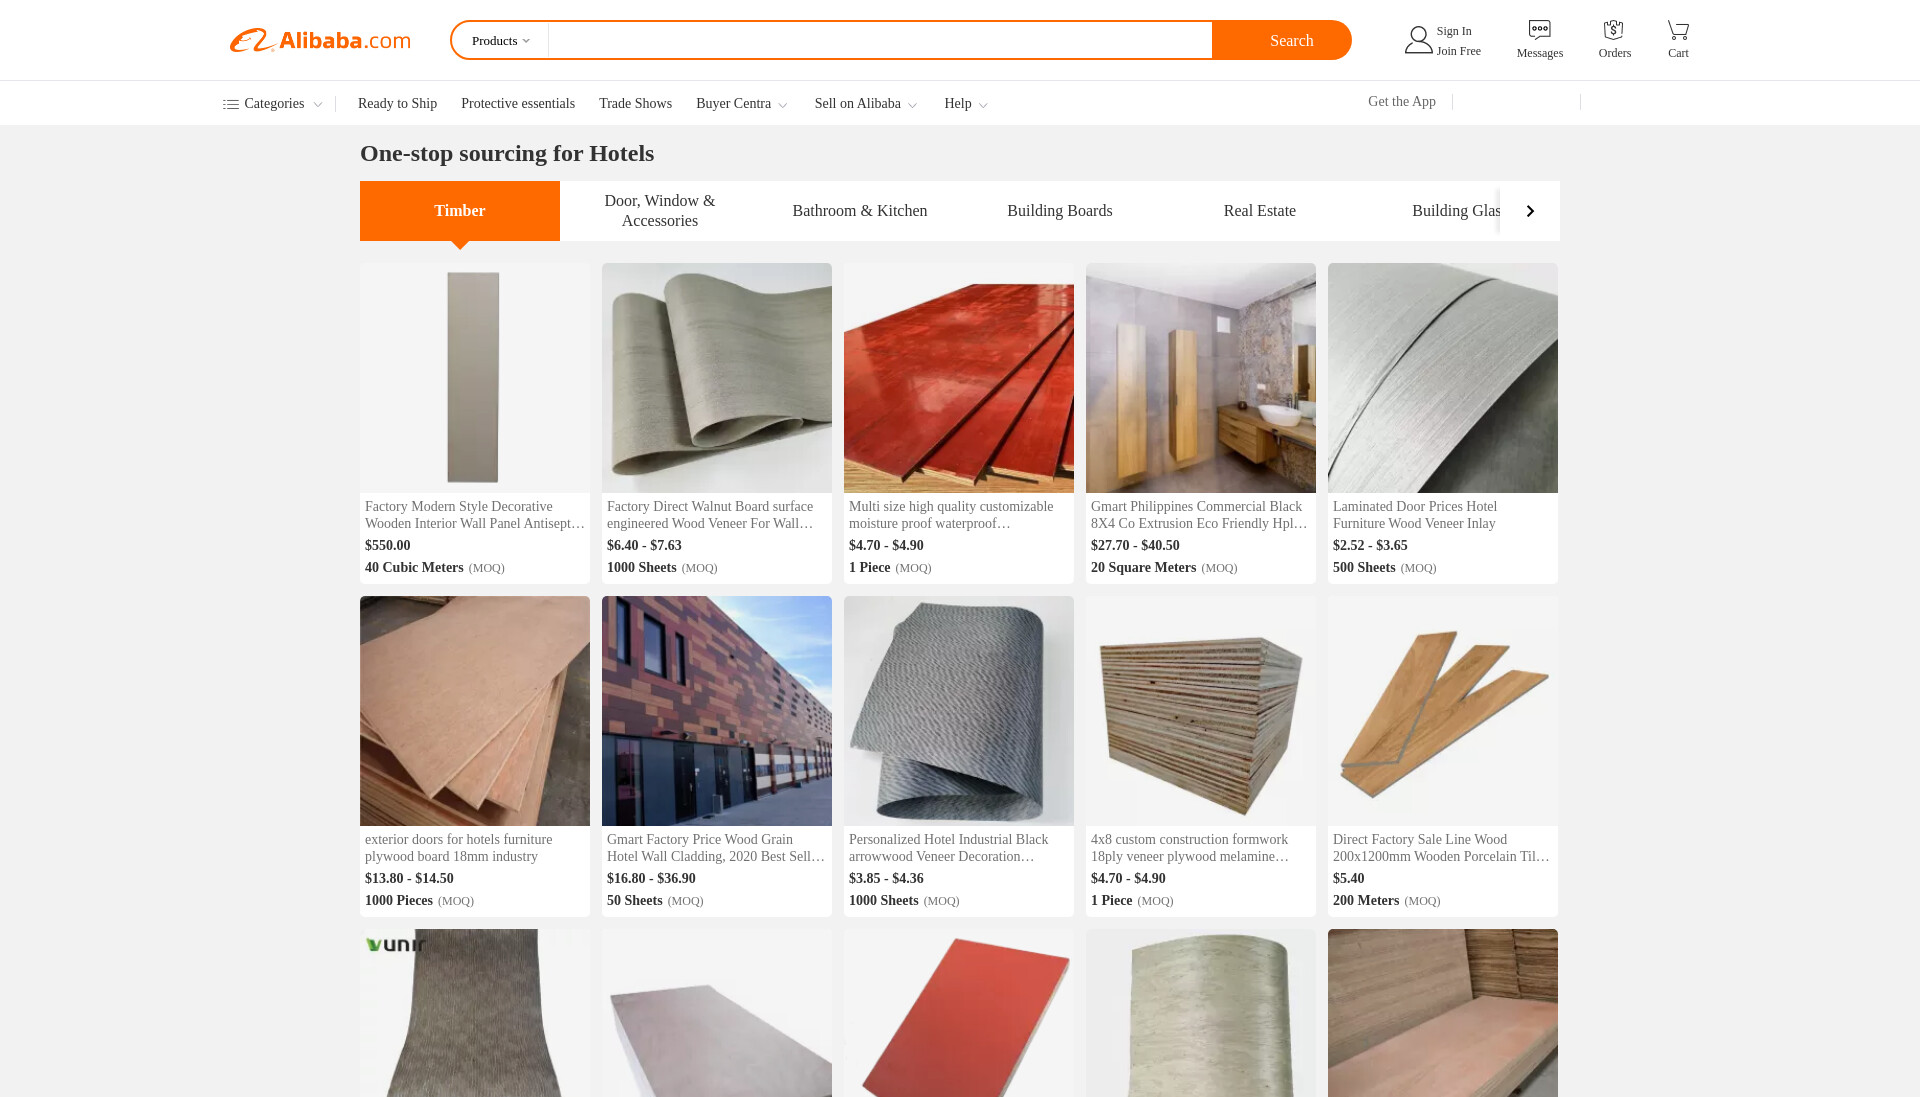Click price '$3.85 - $4.36'
The image size is (1920, 1097).
(x=886, y=879)
